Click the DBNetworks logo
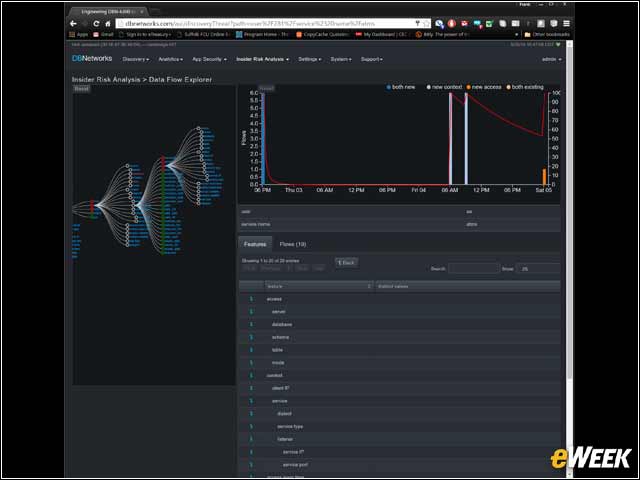Image resolution: width=640 pixels, height=480 pixels. tap(92, 58)
